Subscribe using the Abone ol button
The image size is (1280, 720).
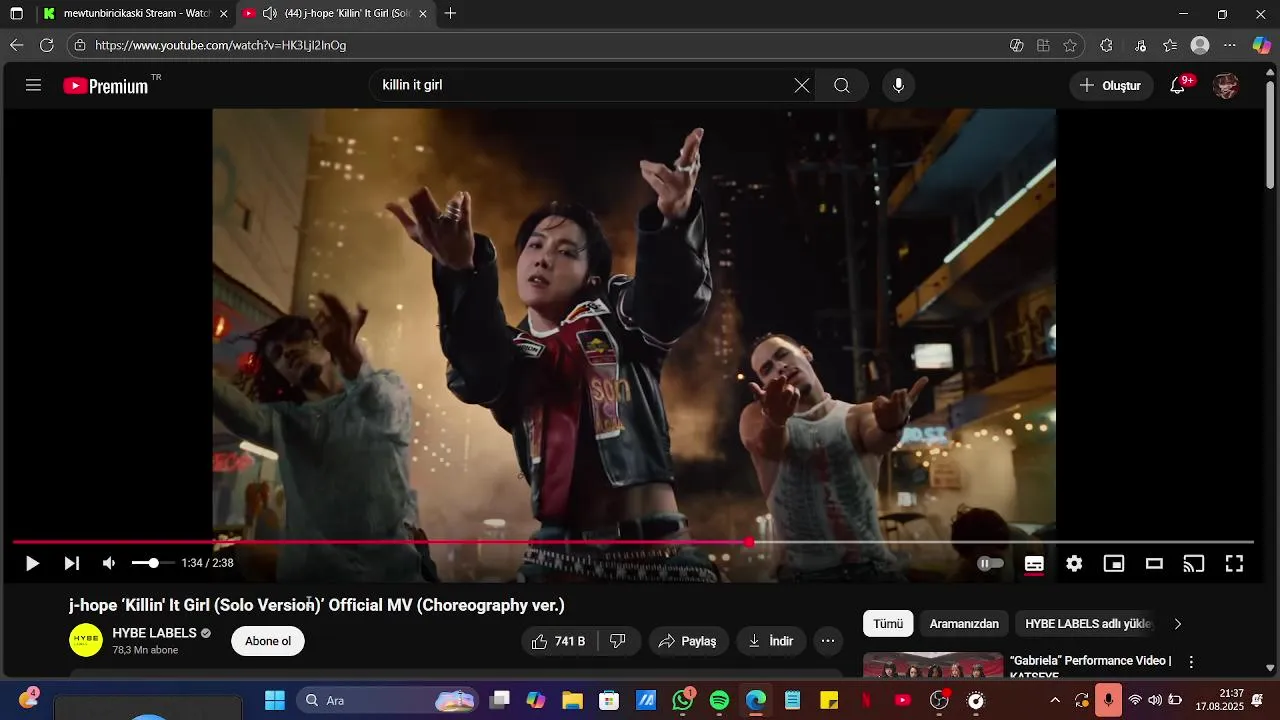click(268, 641)
